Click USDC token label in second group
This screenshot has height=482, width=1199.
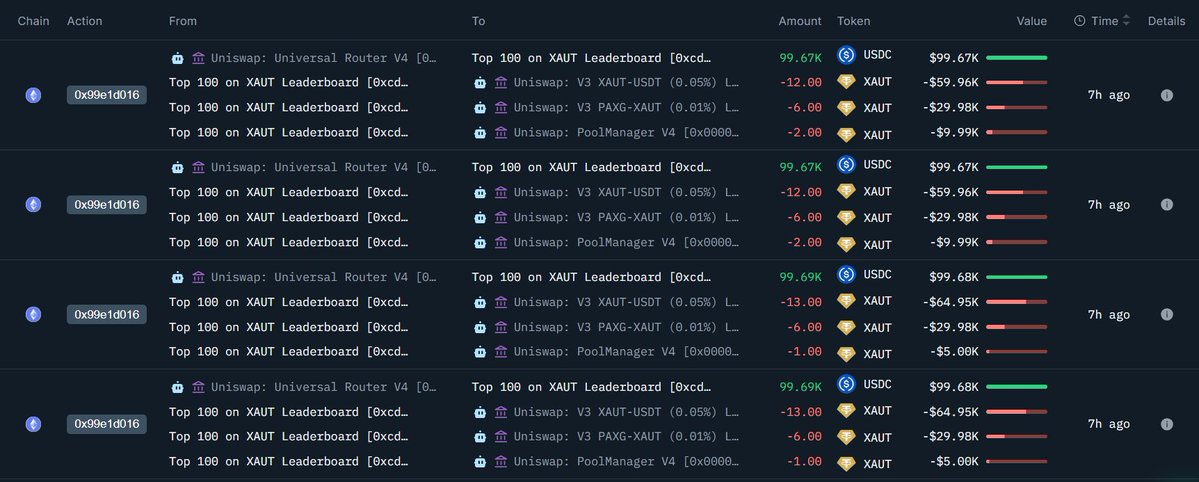coord(878,164)
